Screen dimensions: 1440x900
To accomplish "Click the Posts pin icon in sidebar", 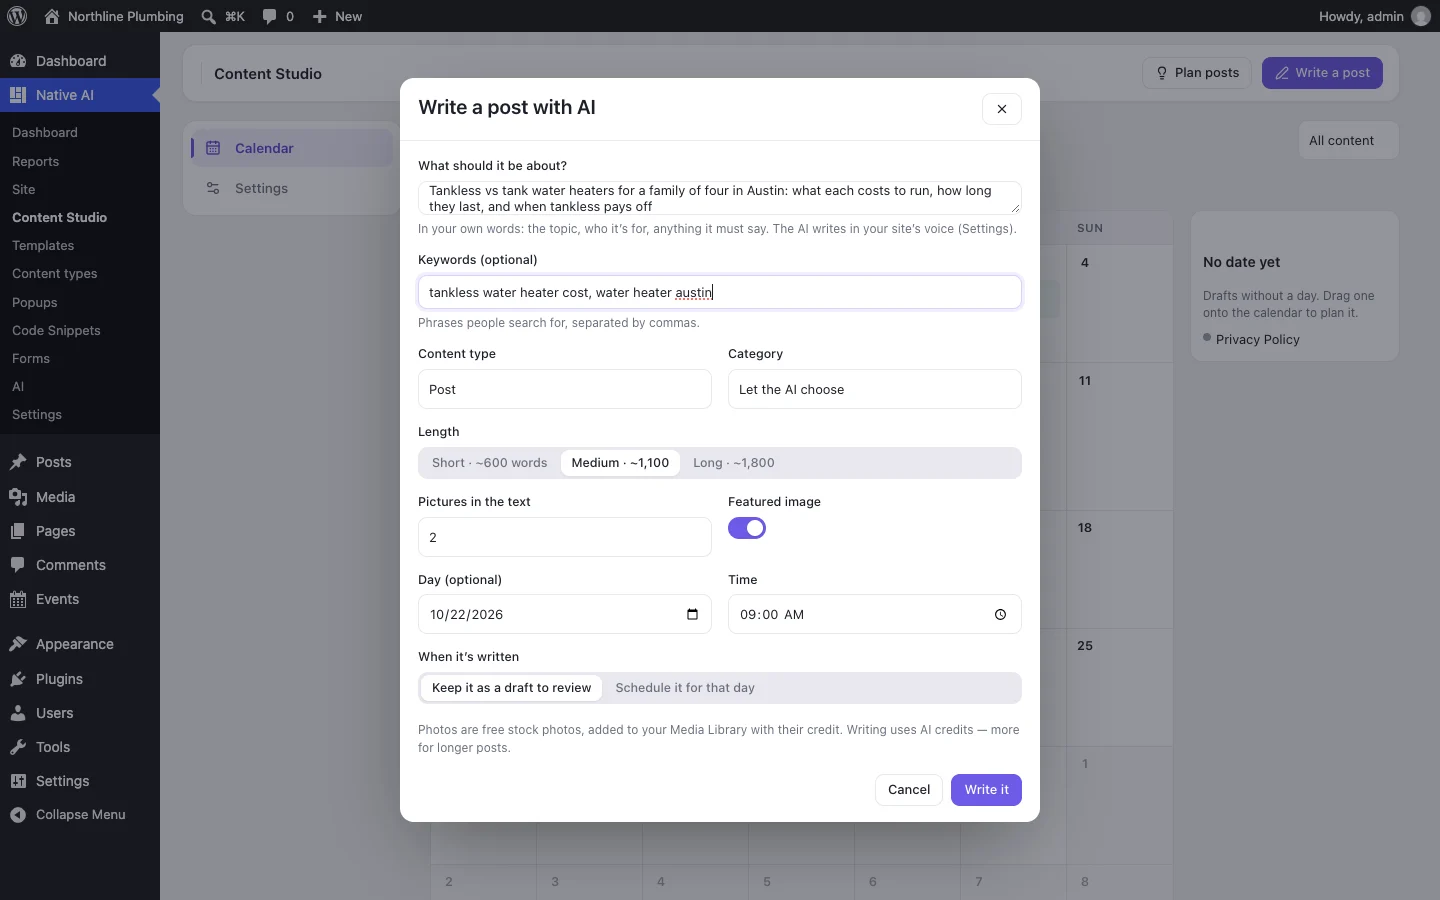I will click(x=18, y=462).
